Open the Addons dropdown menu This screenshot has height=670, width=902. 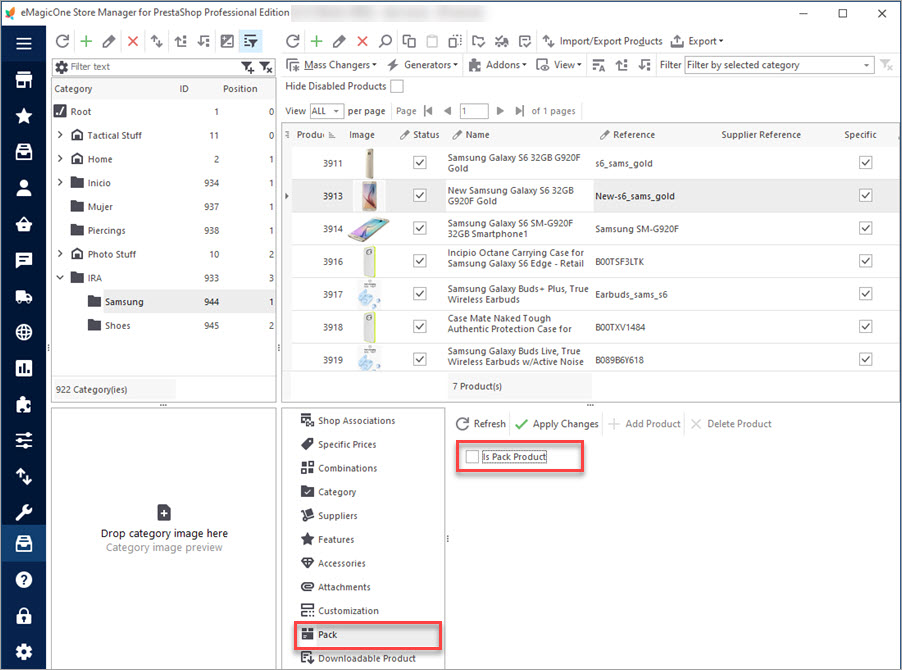coord(498,65)
